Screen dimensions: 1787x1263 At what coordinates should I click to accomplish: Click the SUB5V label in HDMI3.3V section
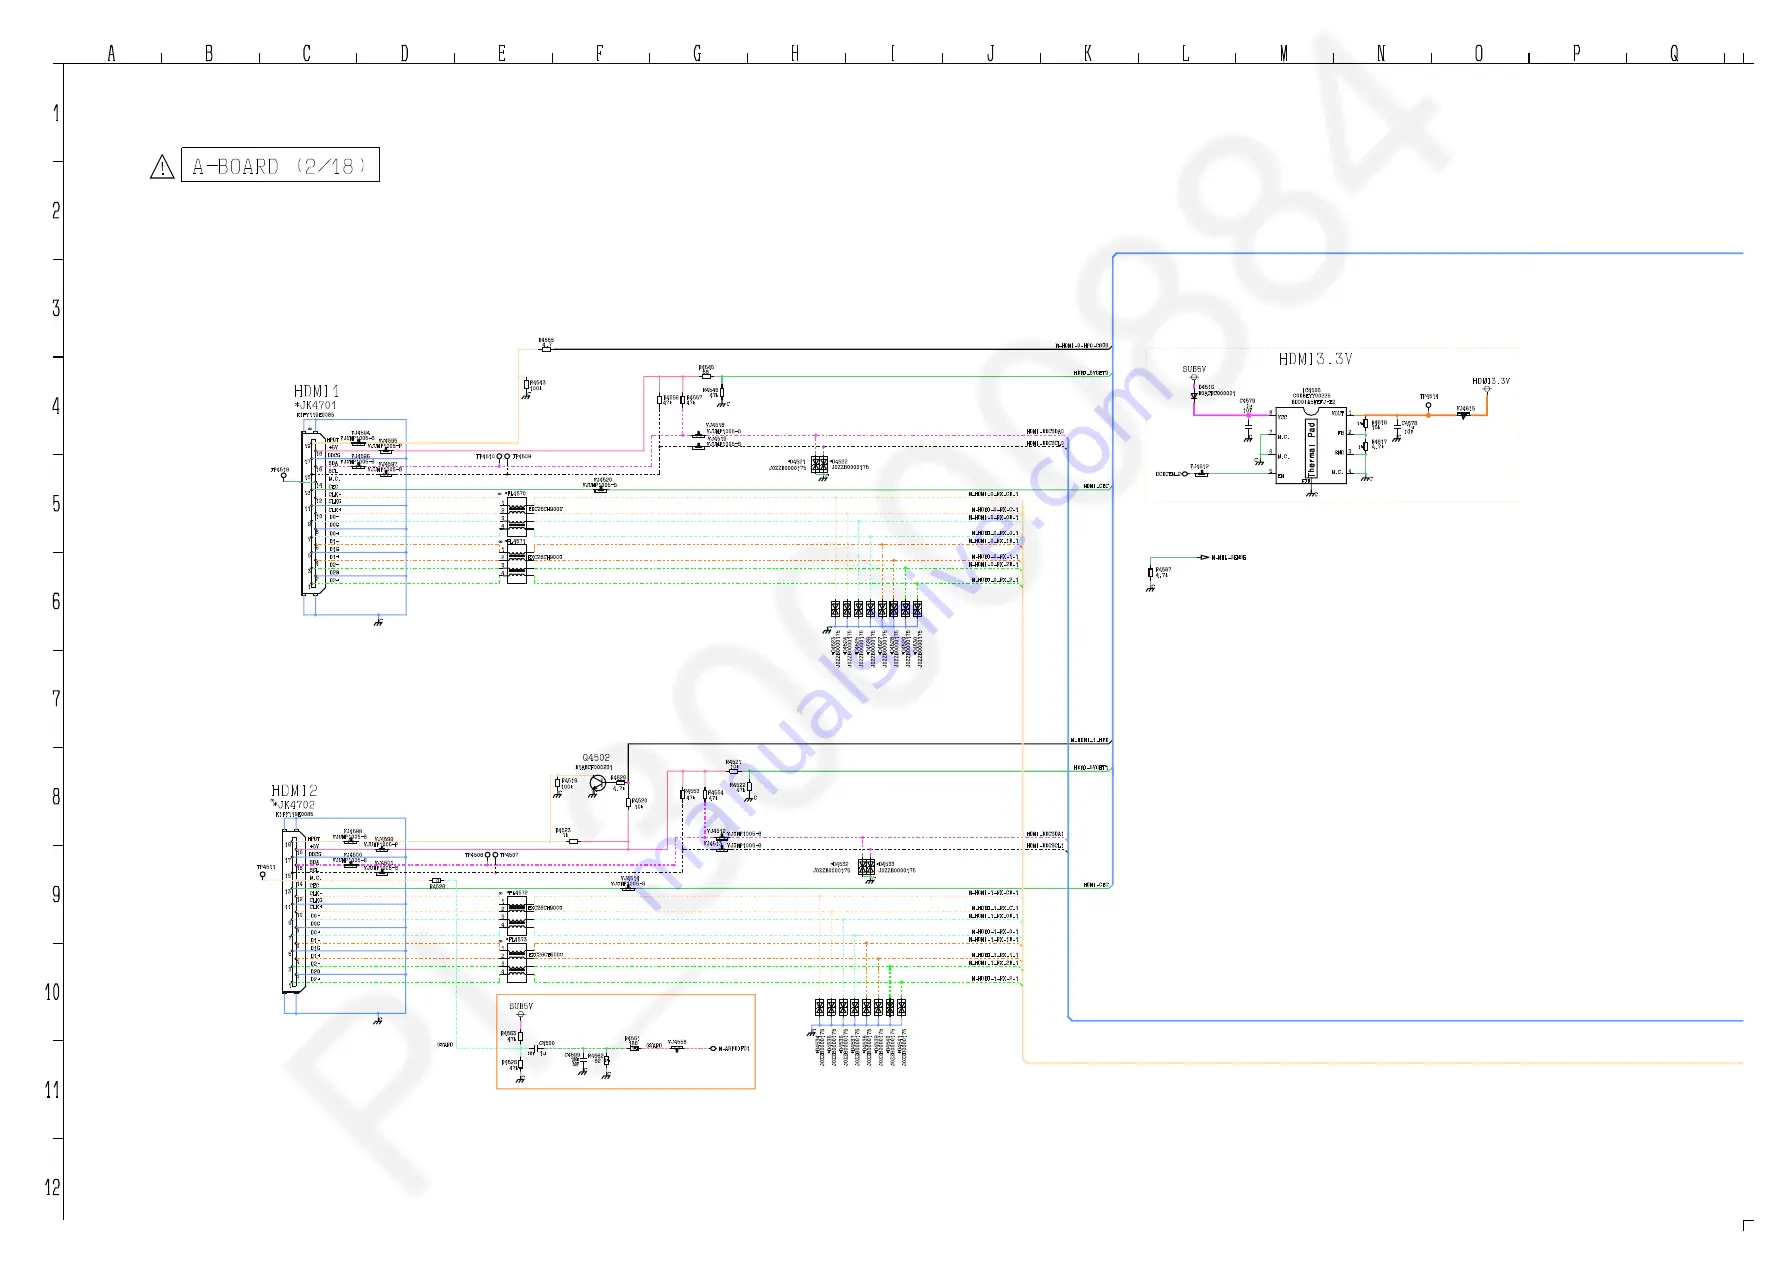click(1194, 370)
